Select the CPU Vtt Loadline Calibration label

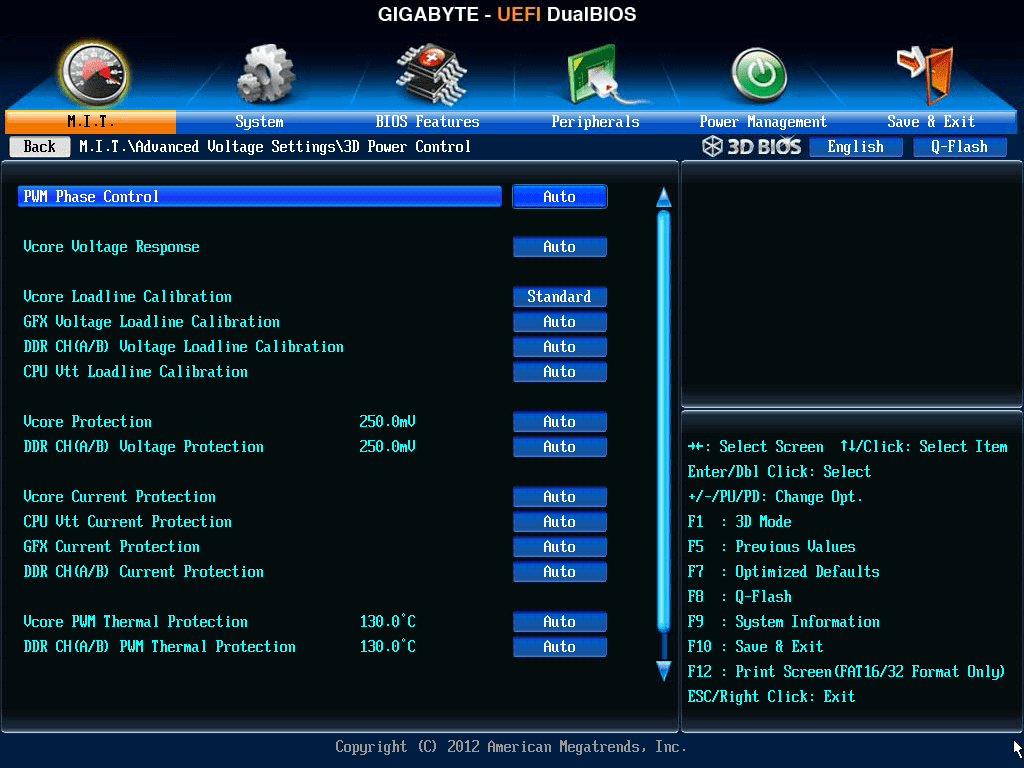pos(135,372)
